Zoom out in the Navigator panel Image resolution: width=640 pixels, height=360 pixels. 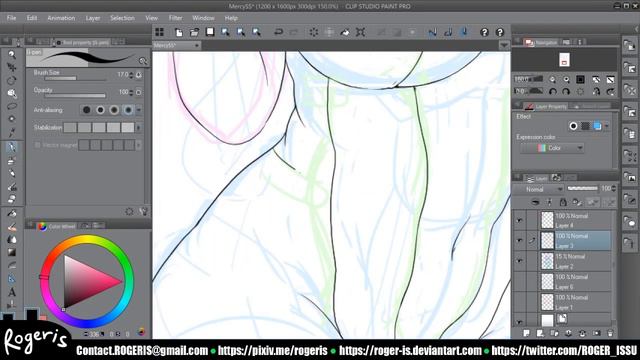[552, 80]
